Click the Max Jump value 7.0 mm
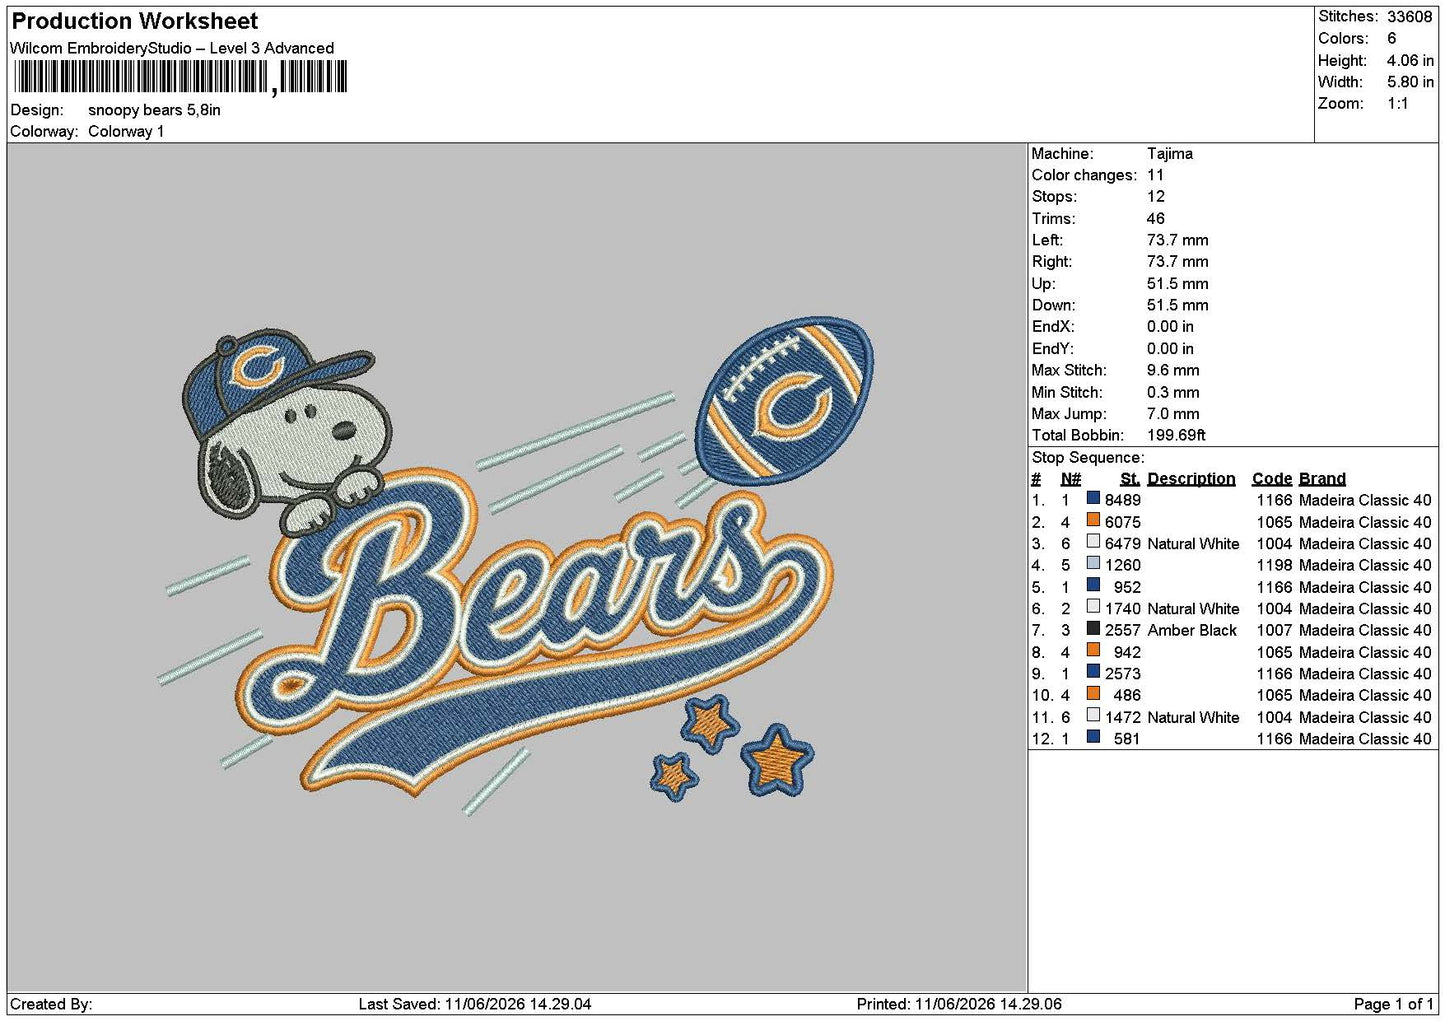The height and width of the screenshot is (1021, 1445). click(1173, 414)
